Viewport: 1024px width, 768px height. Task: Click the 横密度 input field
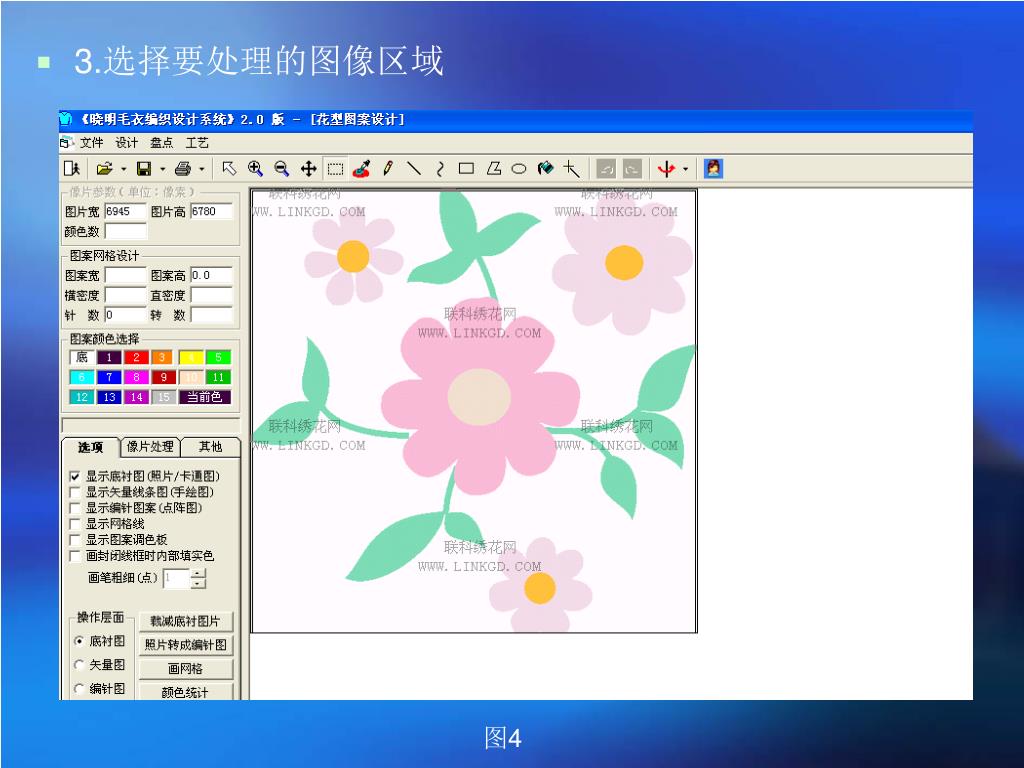[x=125, y=295]
